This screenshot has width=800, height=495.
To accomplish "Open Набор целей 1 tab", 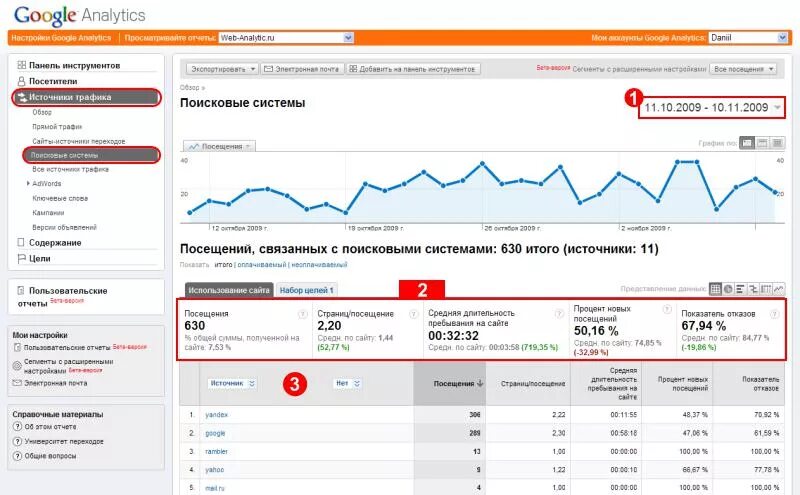I will tap(306, 290).
